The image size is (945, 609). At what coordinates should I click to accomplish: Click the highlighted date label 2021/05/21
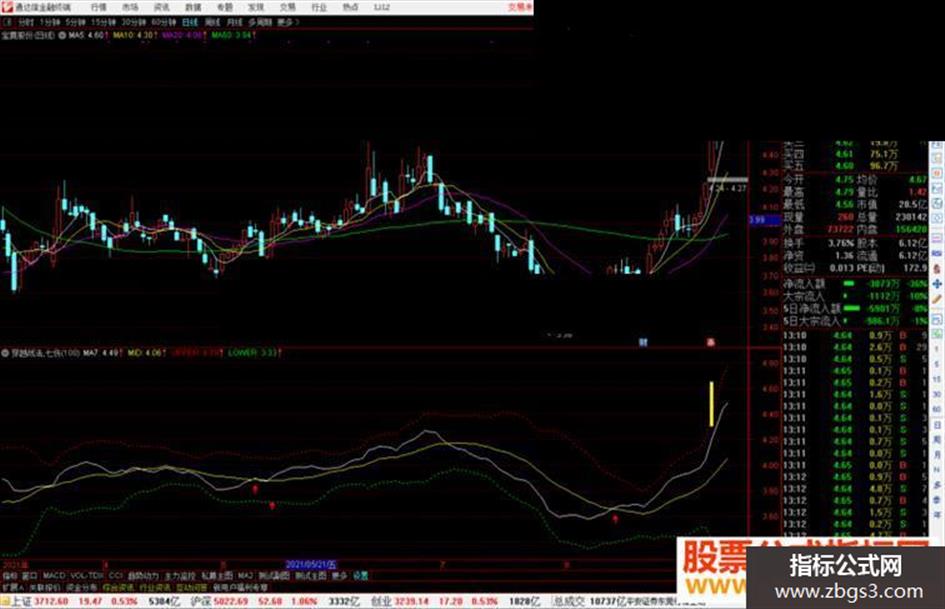311,565
